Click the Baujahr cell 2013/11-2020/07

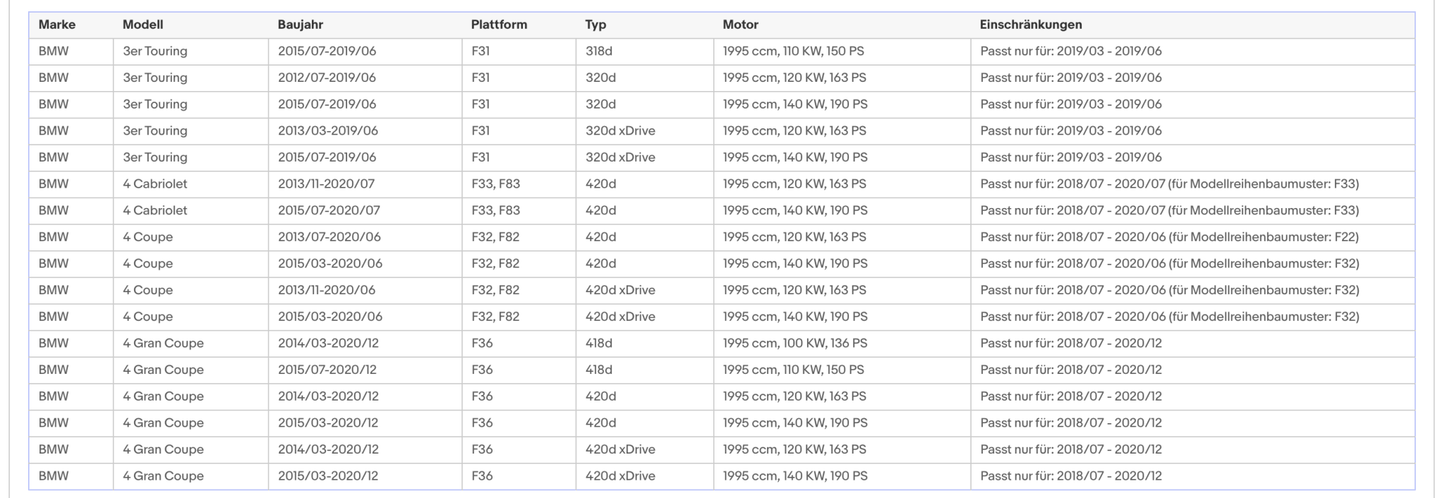pyautogui.click(x=327, y=184)
